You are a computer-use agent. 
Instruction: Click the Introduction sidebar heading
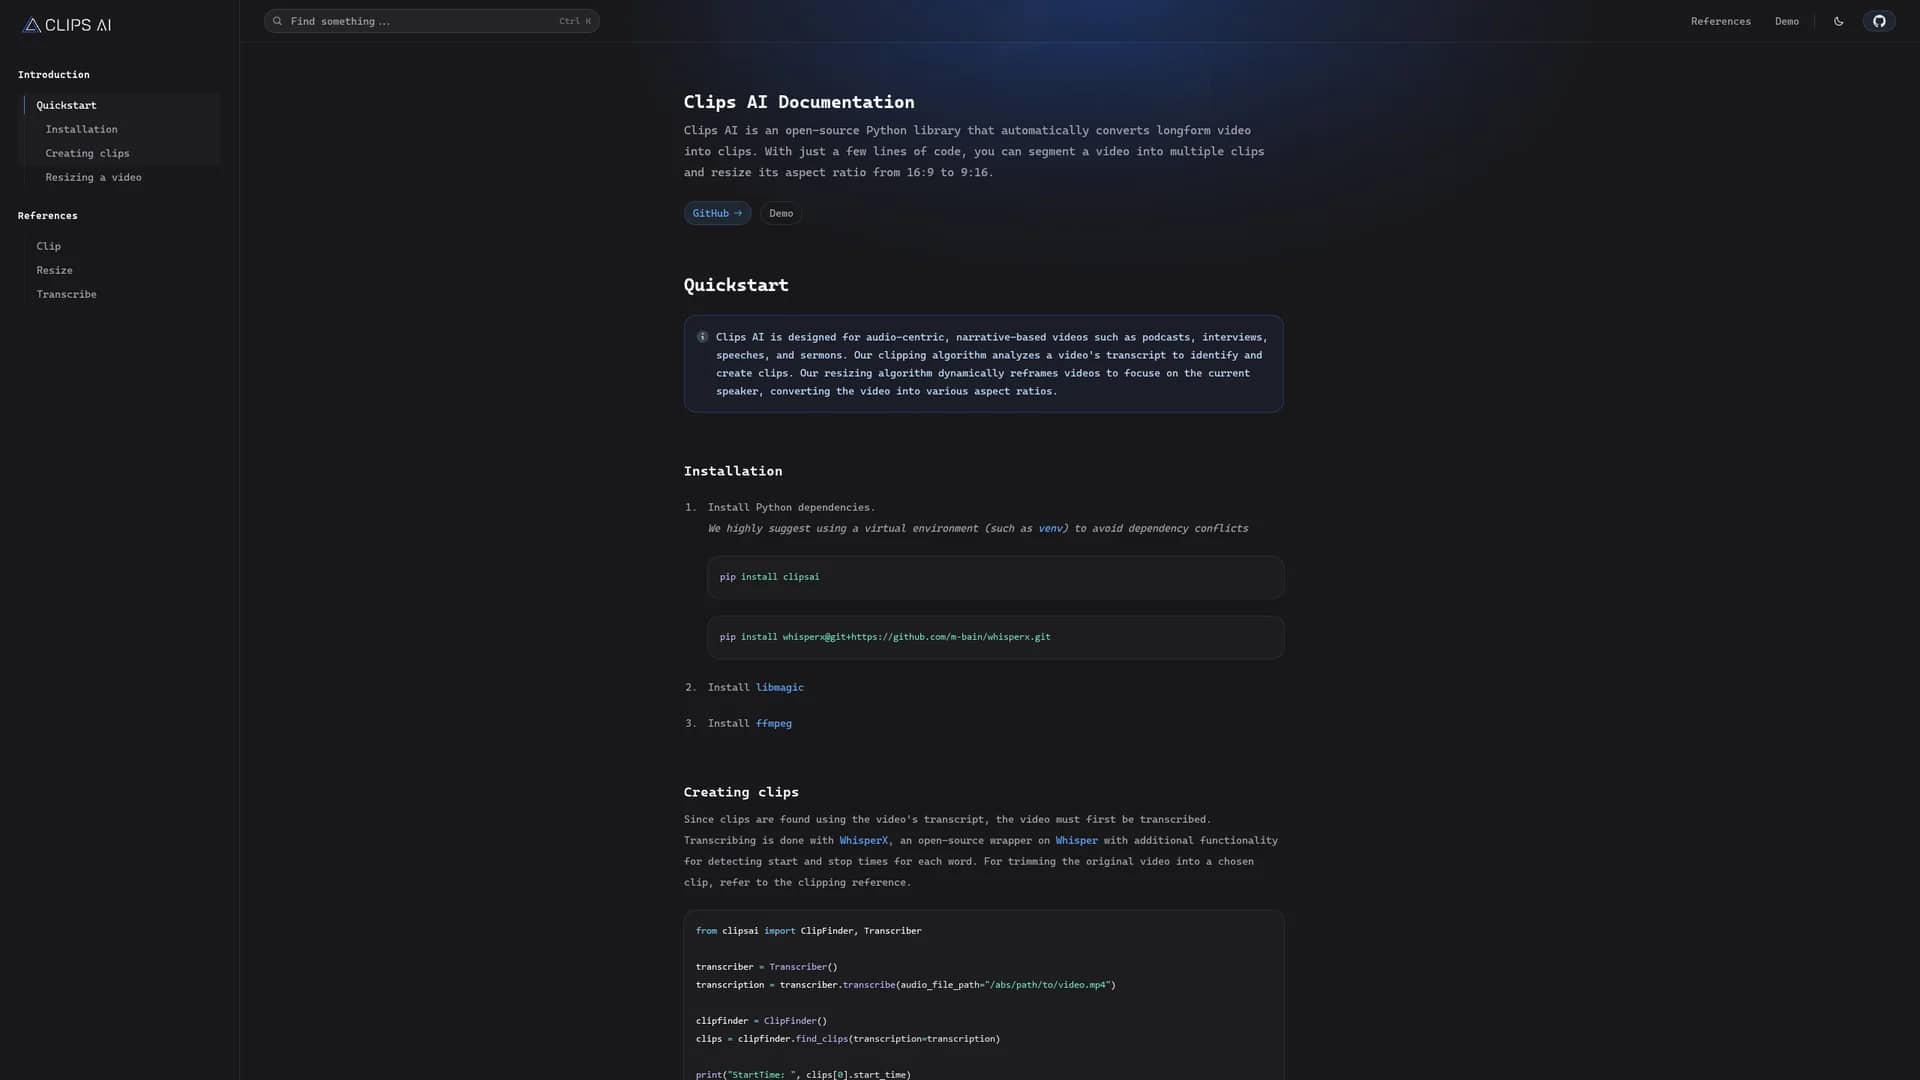(x=53, y=75)
